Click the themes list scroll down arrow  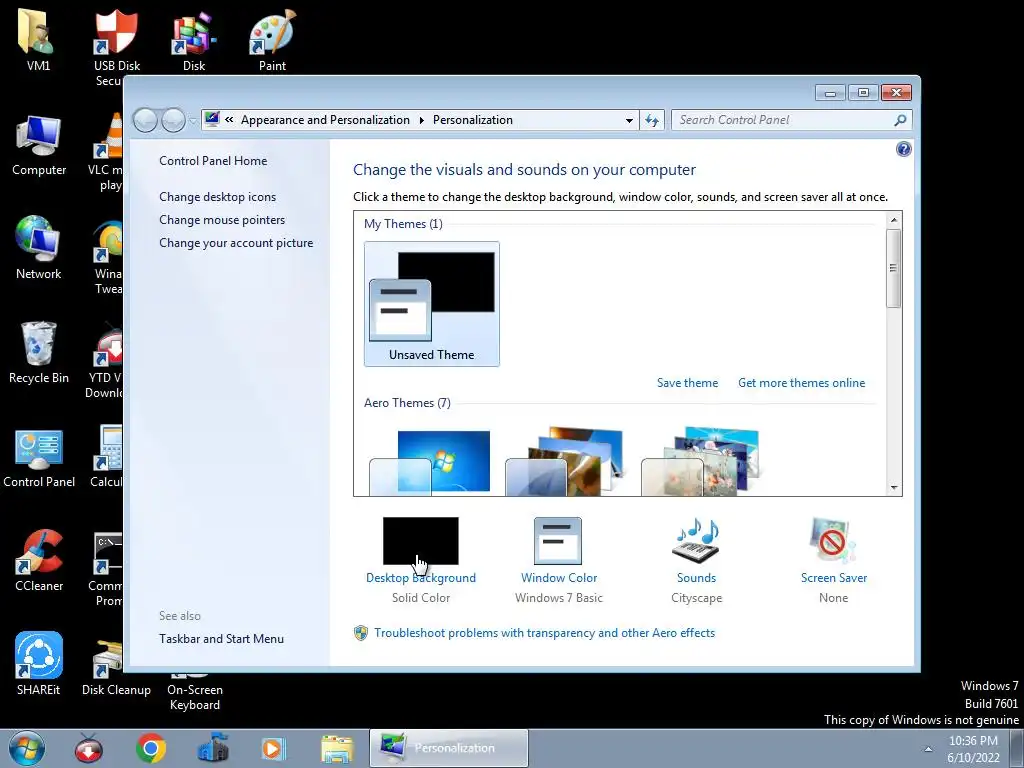pos(894,488)
